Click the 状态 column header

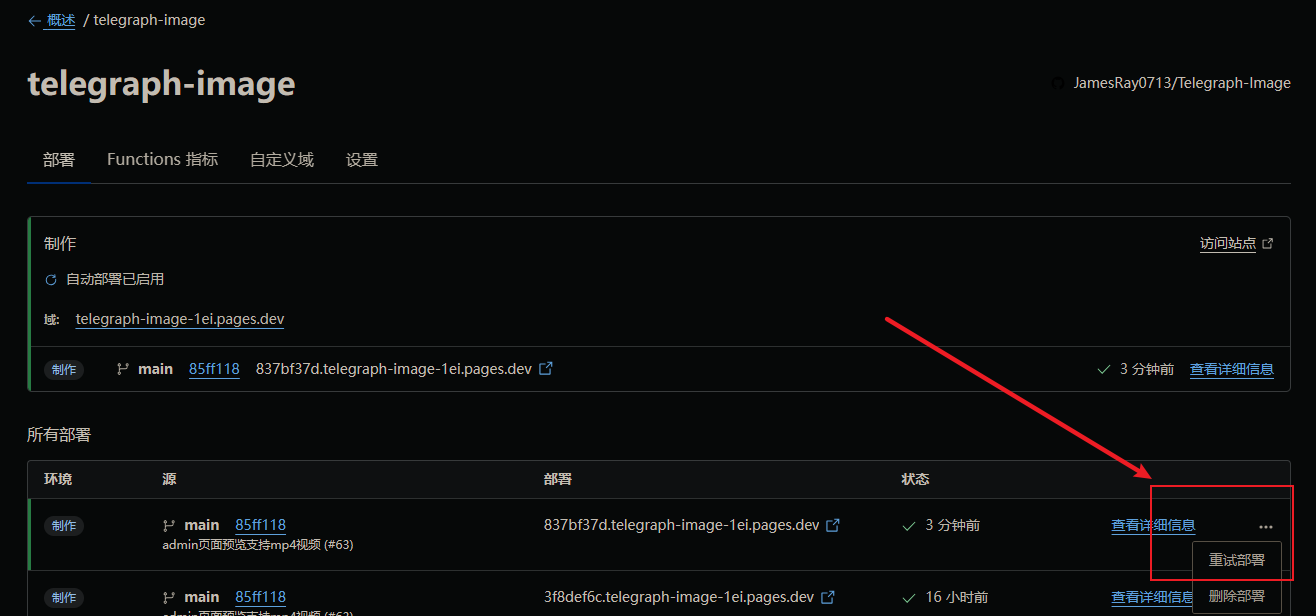point(915,479)
